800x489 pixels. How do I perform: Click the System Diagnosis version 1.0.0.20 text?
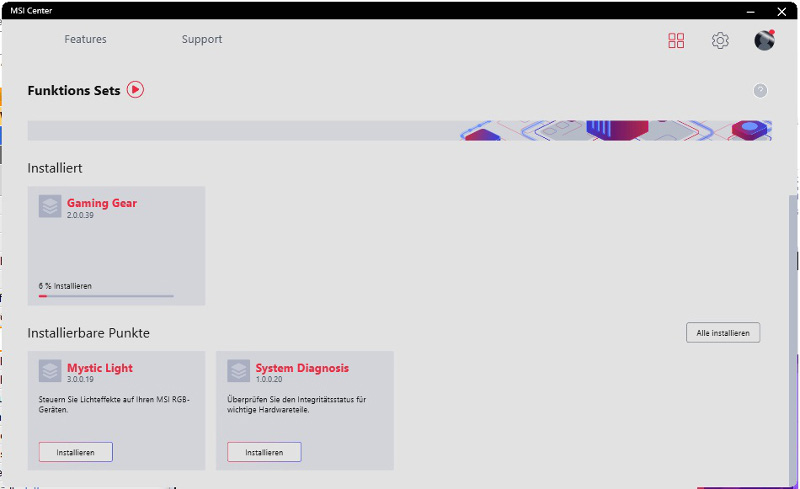coord(269,379)
